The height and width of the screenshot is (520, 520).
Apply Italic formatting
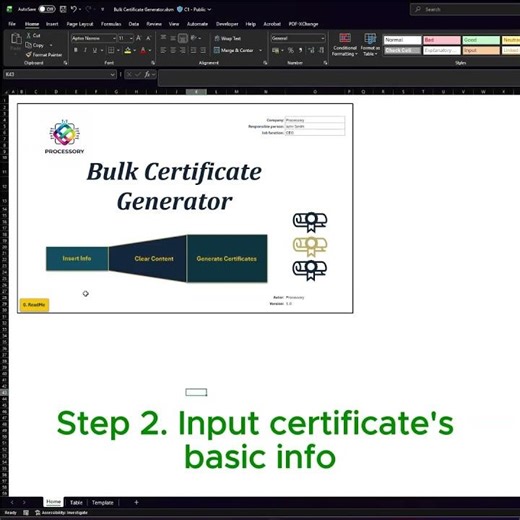(85, 50)
